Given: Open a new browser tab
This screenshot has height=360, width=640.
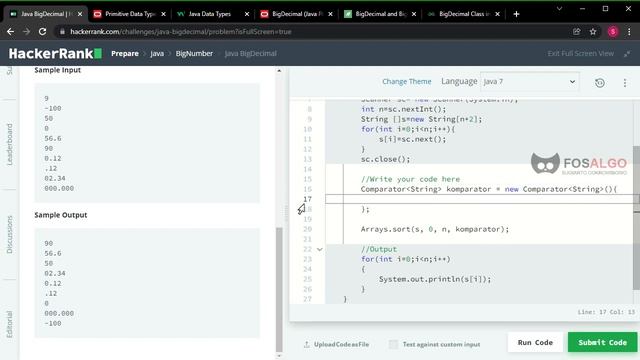Looking at the screenshot, I should click(x=516, y=14).
